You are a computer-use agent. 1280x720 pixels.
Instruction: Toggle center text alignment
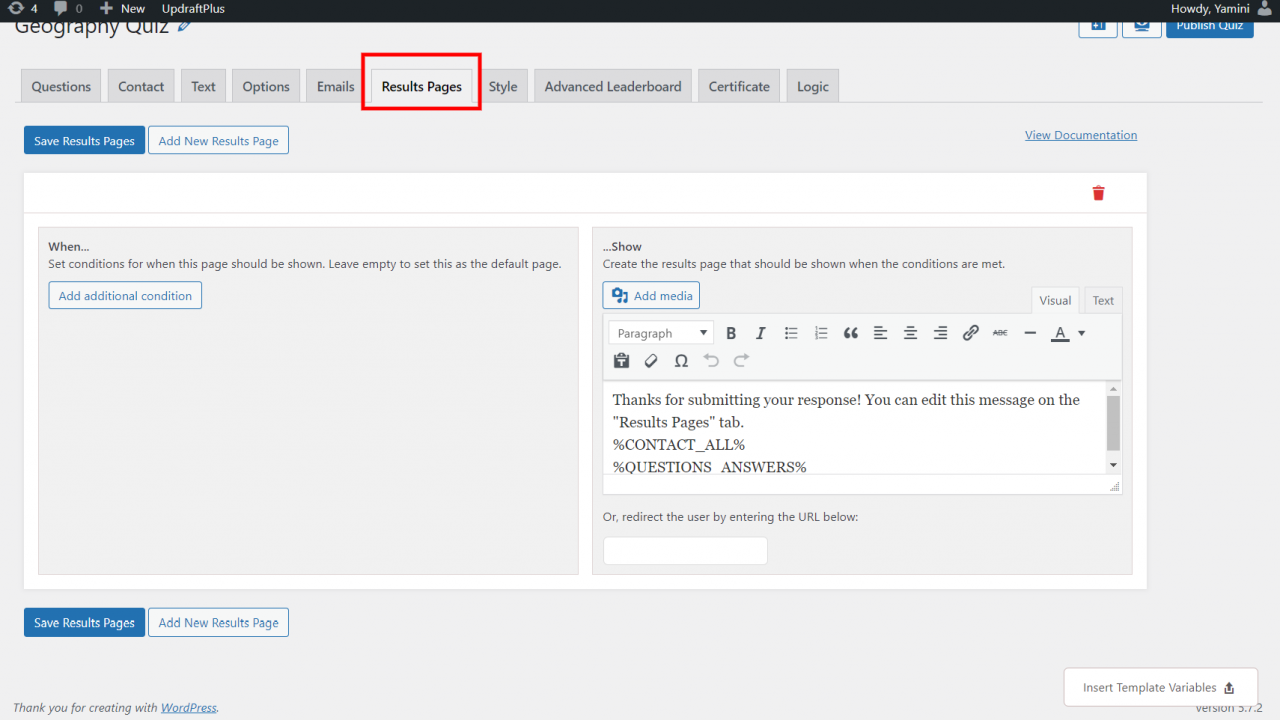(x=911, y=333)
